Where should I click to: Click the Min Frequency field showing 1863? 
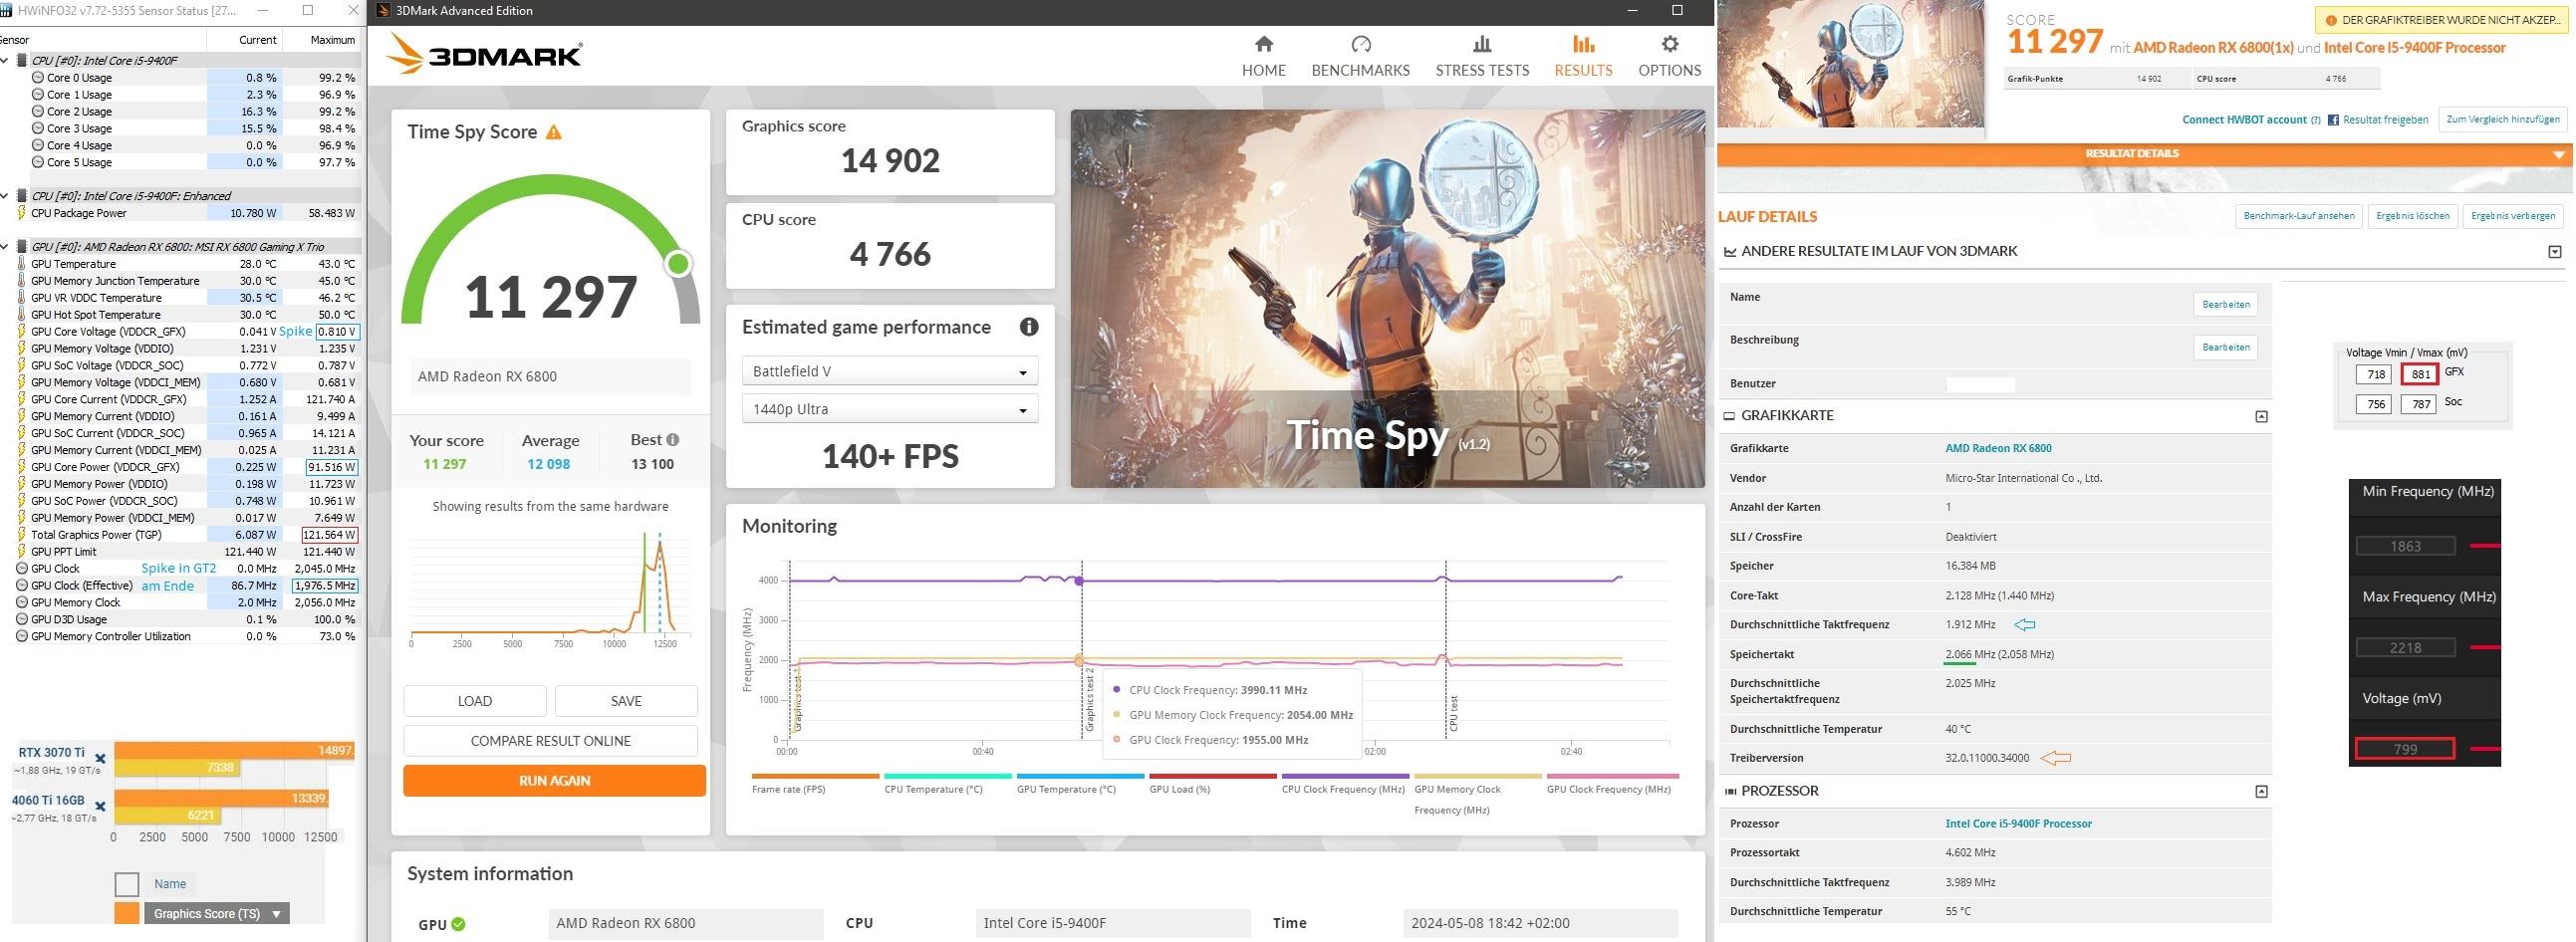click(2405, 546)
